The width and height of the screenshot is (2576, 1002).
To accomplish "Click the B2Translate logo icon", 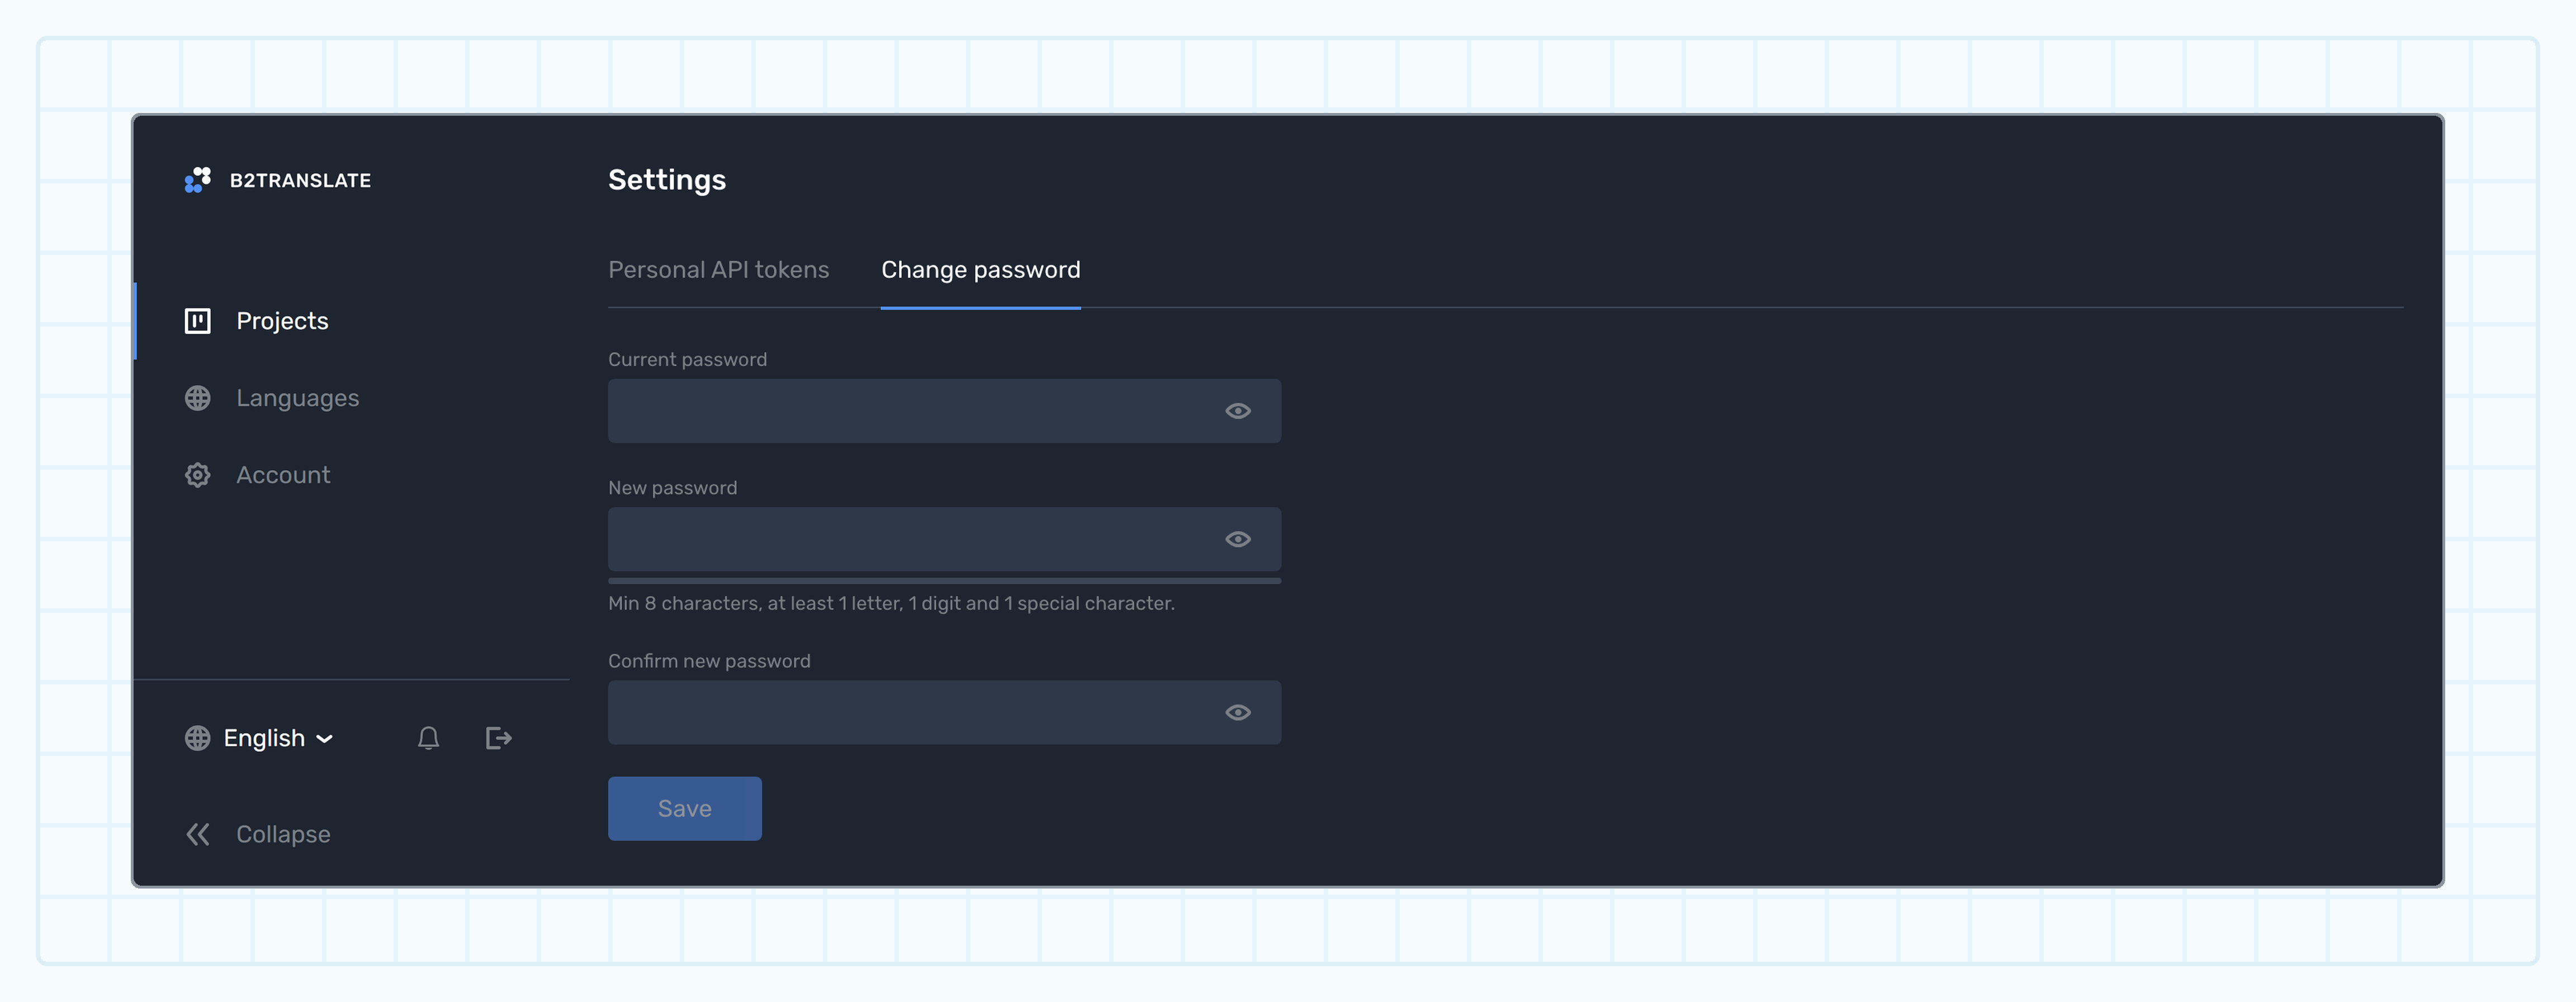I will (198, 180).
